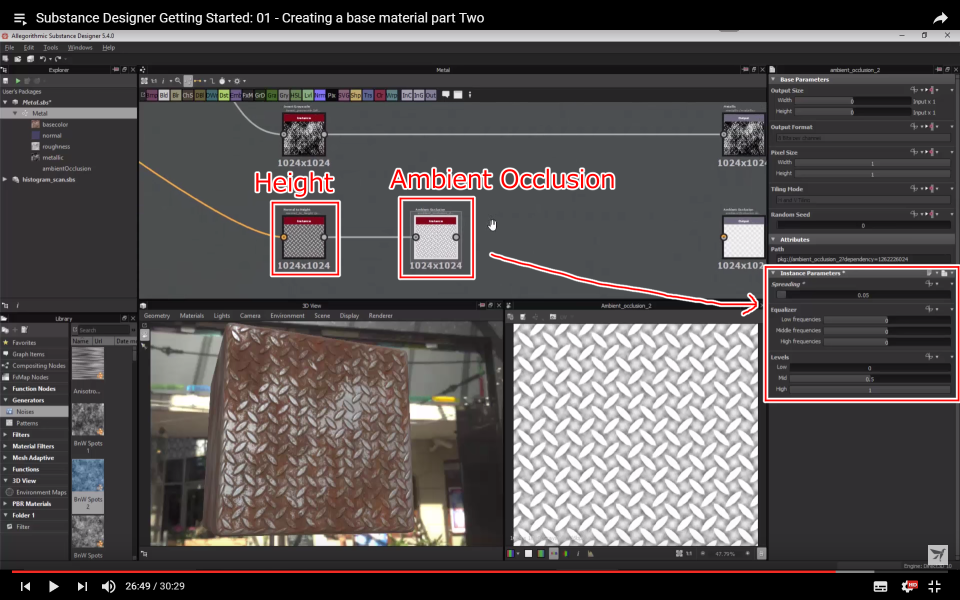Click the graph zoom magnifier icon
The height and width of the screenshot is (600, 960).
pyautogui.click(x=178, y=81)
